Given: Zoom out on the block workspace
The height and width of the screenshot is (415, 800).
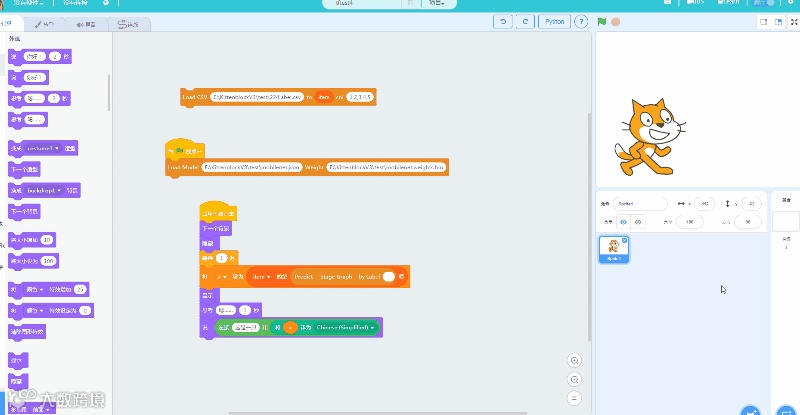Looking at the screenshot, I should [x=574, y=380].
